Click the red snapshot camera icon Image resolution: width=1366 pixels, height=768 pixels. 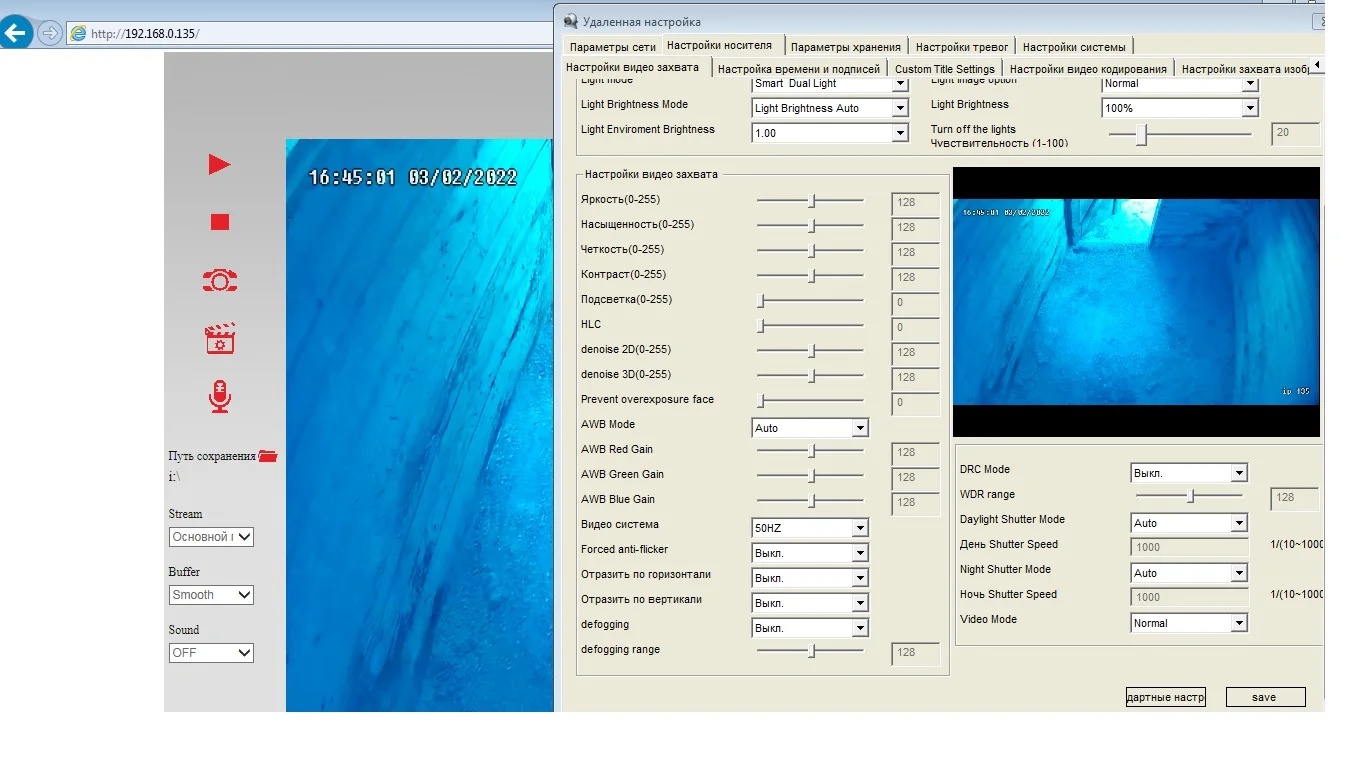[x=220, y=281]
